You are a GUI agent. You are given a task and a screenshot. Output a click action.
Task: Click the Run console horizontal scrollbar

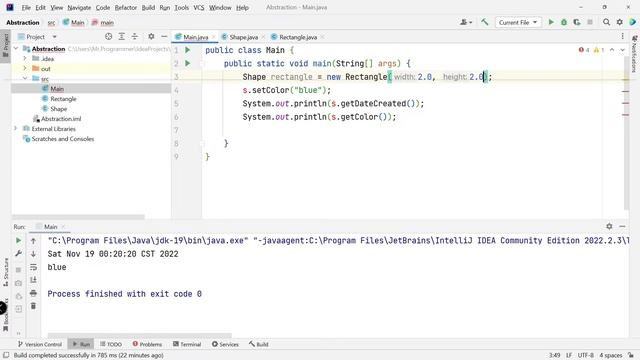coord(140,335)
